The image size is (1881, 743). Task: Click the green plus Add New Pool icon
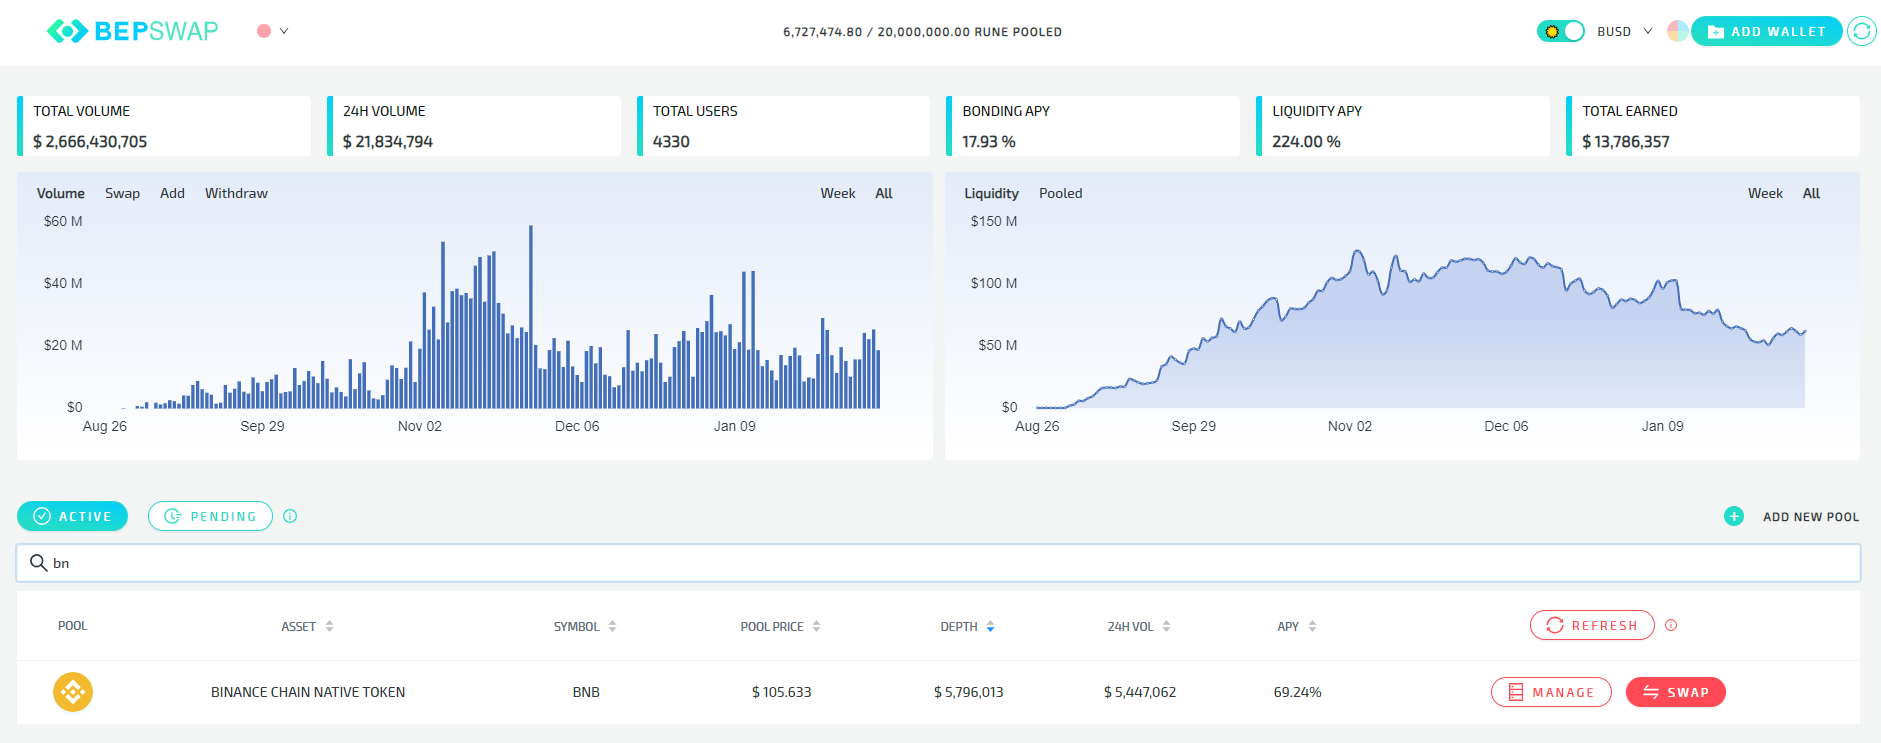[1734, 516]
